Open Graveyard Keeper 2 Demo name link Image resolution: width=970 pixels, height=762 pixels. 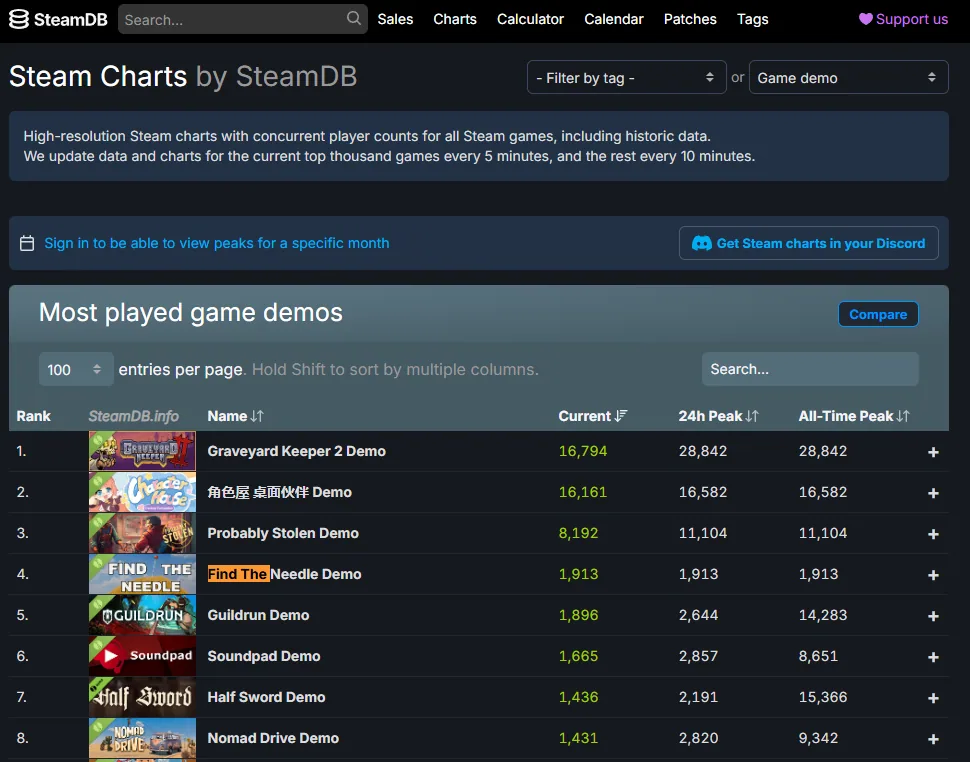[296, 451]
